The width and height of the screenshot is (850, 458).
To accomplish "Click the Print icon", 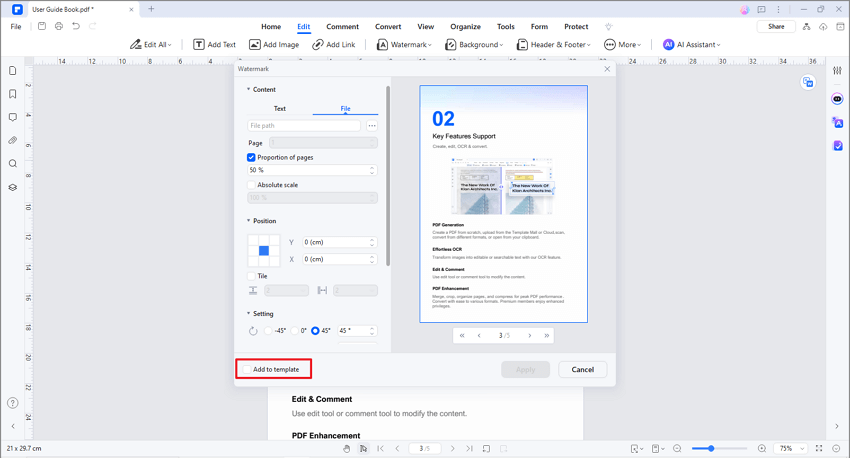I will 59,26.
